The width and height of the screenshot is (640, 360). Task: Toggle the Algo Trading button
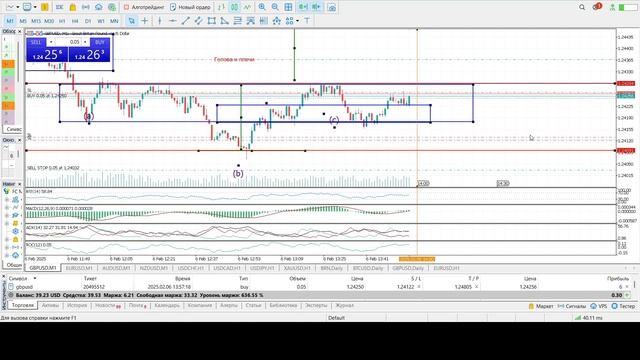point(144,7)
